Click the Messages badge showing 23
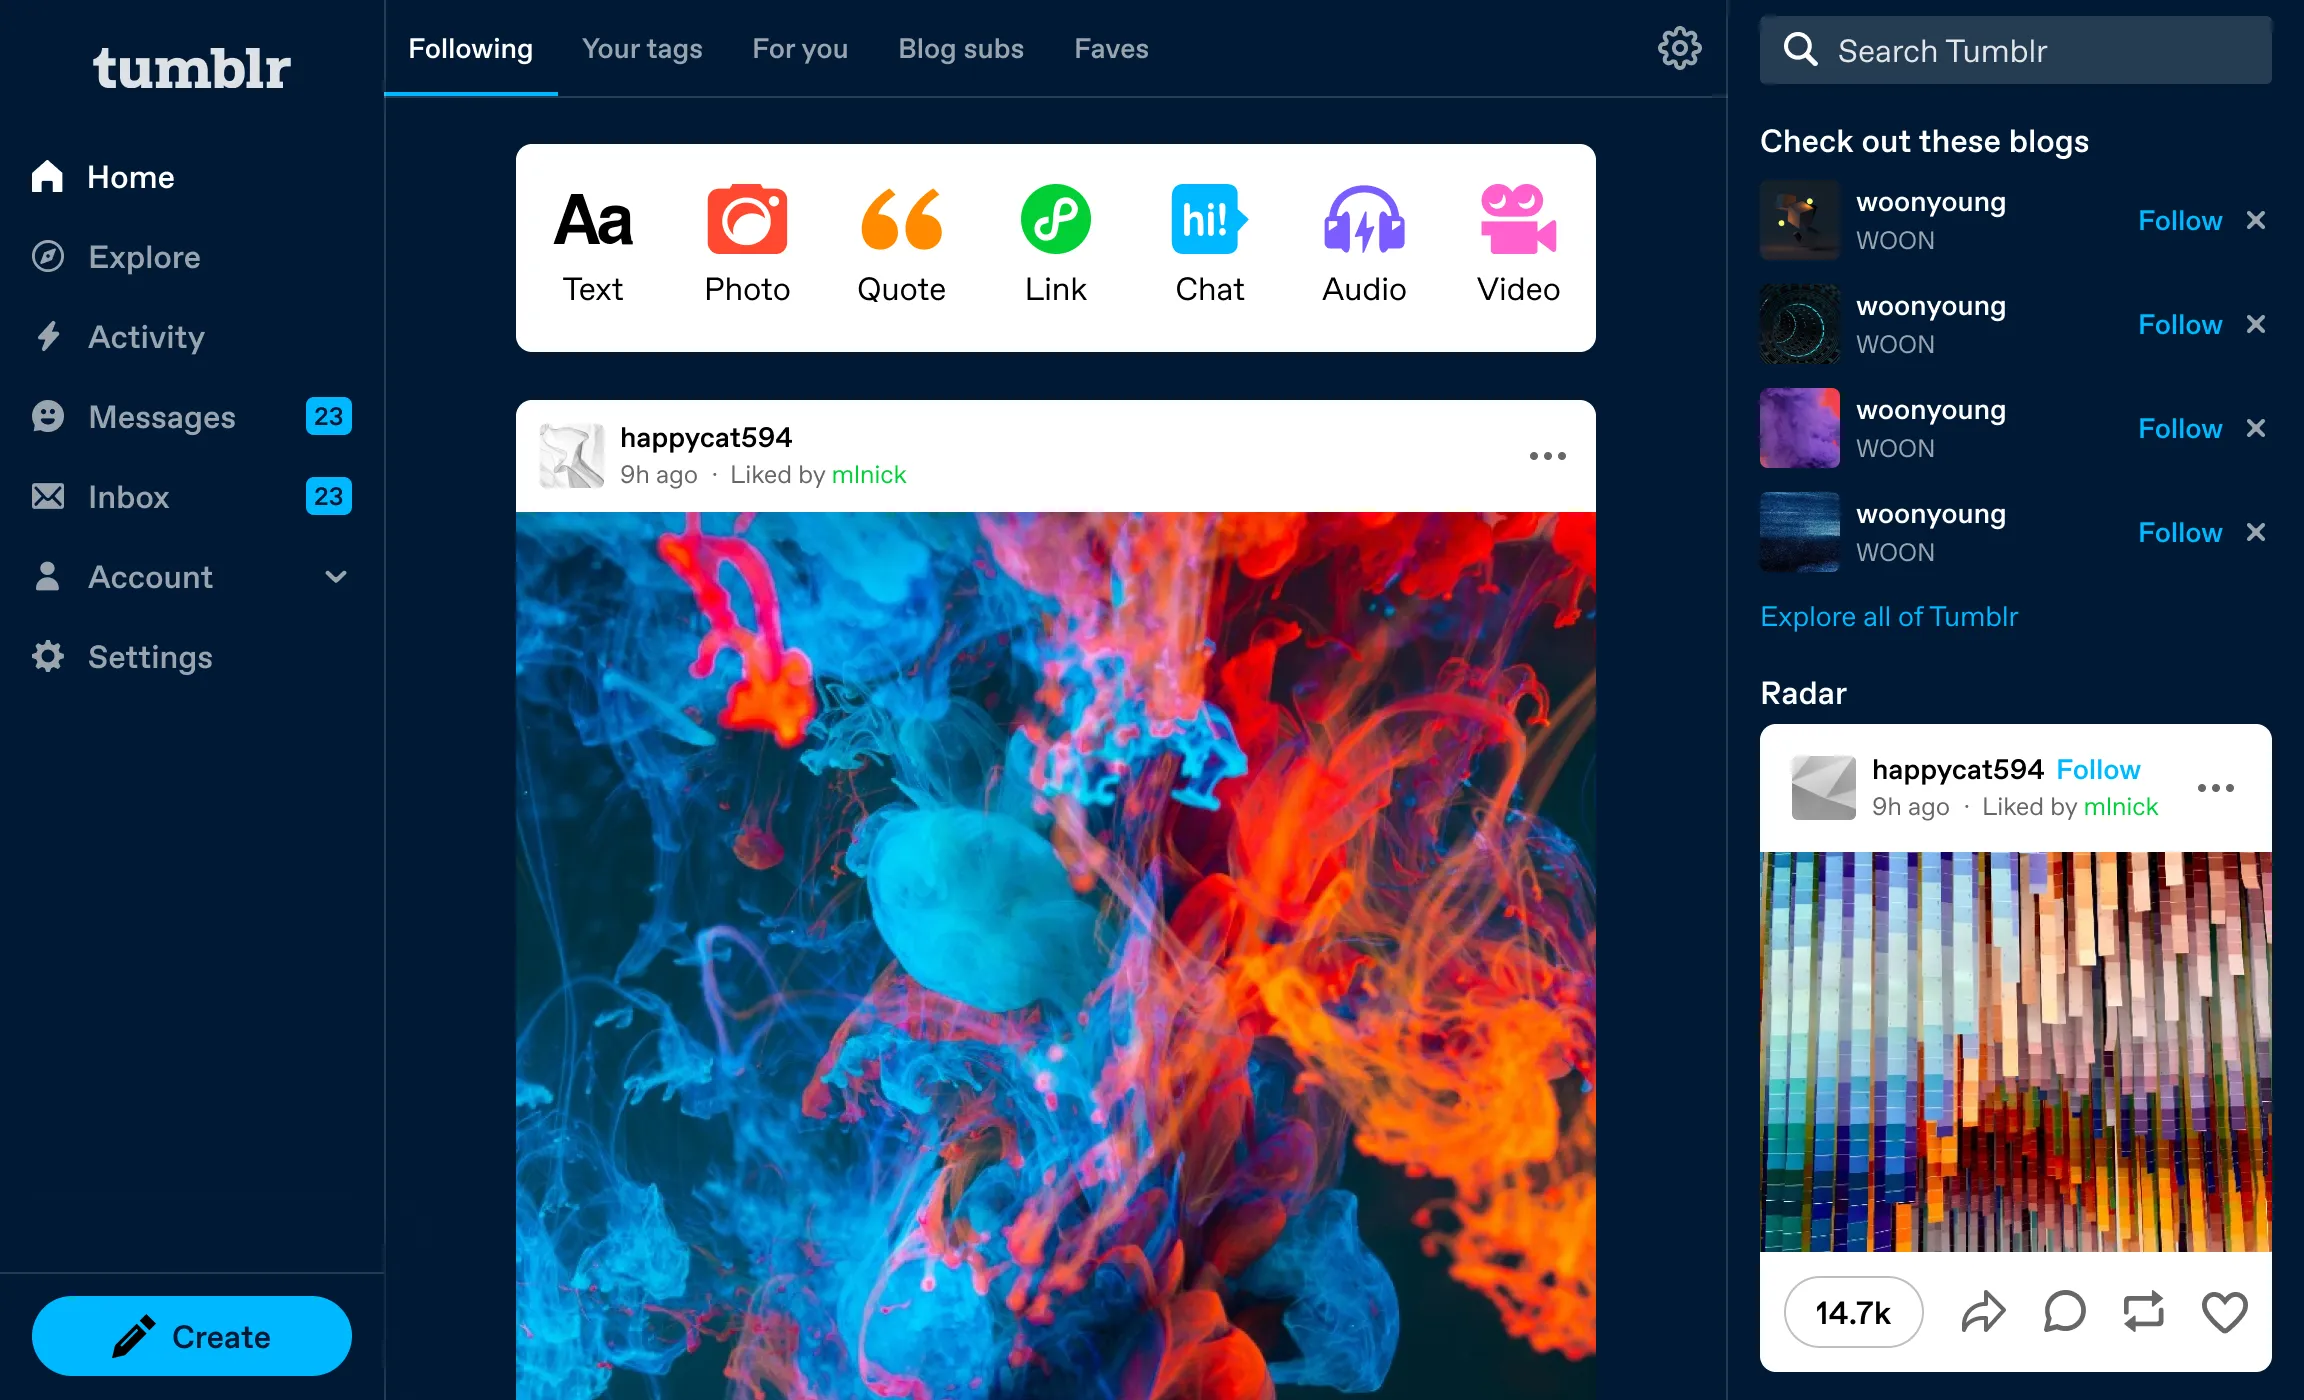The width and height of the screenshot is (2304, 1400). pos(328,416)
